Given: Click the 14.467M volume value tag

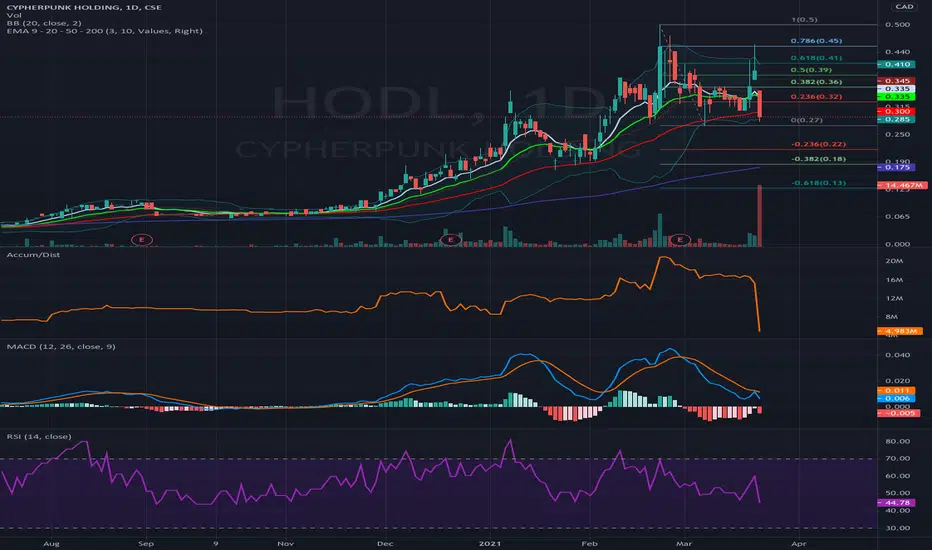Looking at the screenshot, I should 902,186.
